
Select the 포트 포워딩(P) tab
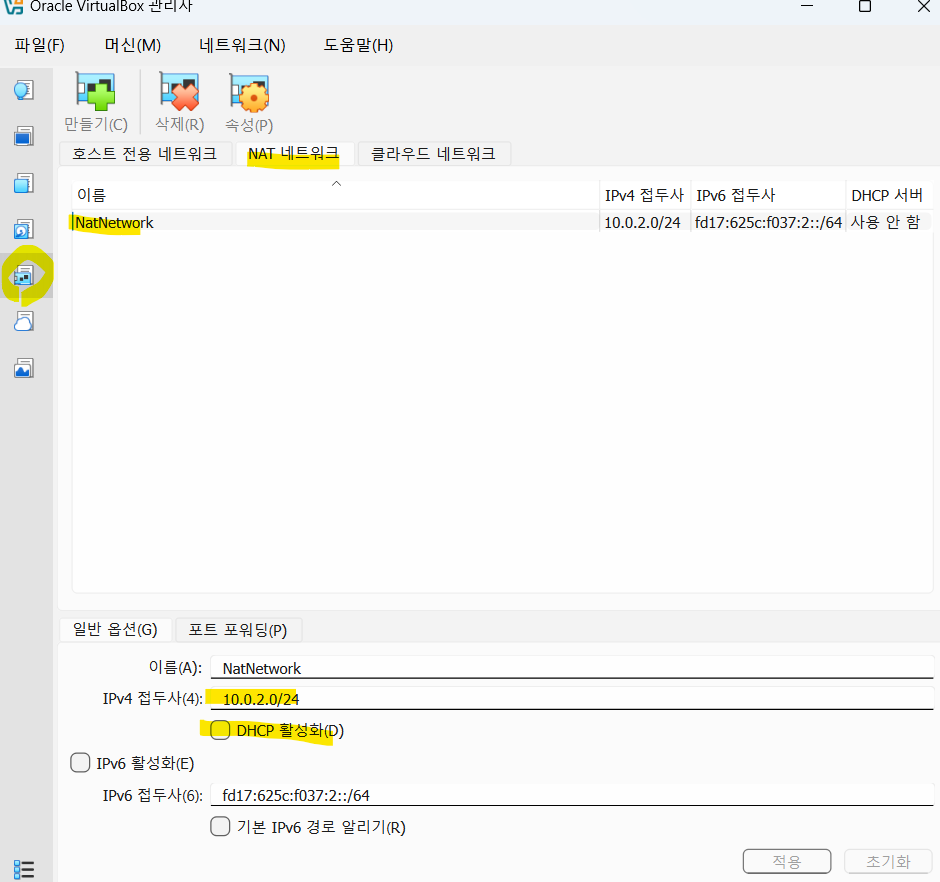coord(238,630)
